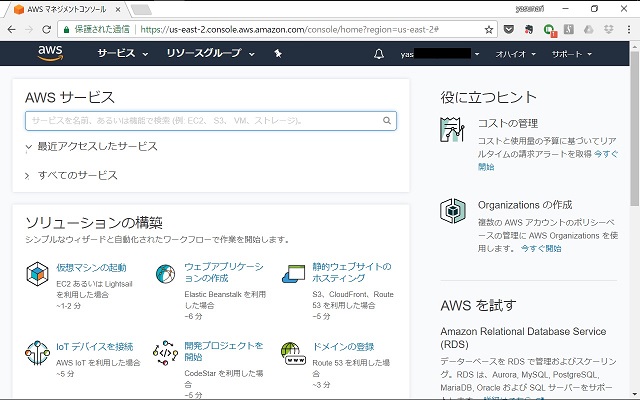Open the オハイオ region dropdown

[516, 54]
